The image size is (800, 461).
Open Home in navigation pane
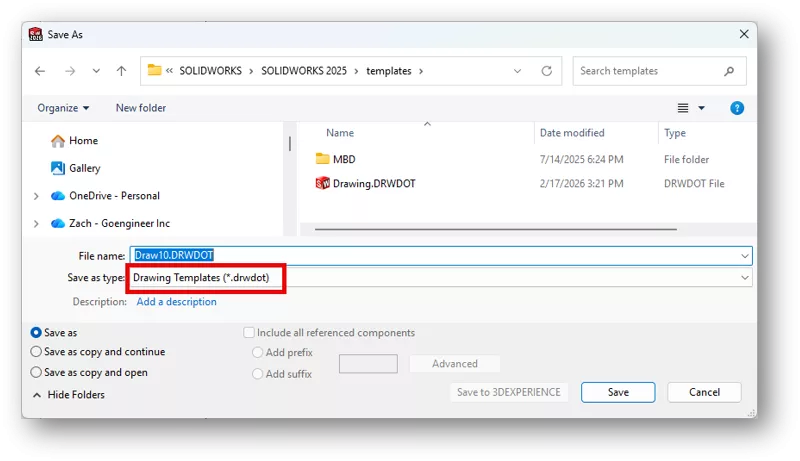(x=74, y=141)
